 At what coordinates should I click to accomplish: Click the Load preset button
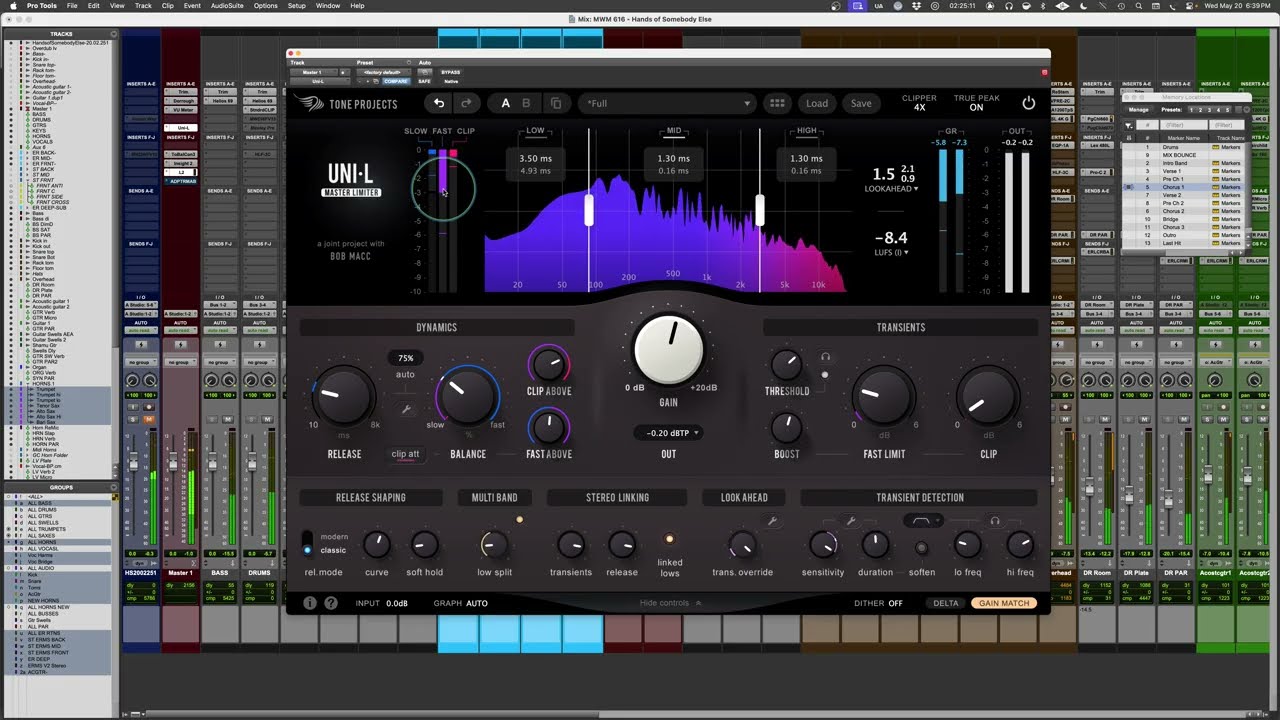pos(817,103)
